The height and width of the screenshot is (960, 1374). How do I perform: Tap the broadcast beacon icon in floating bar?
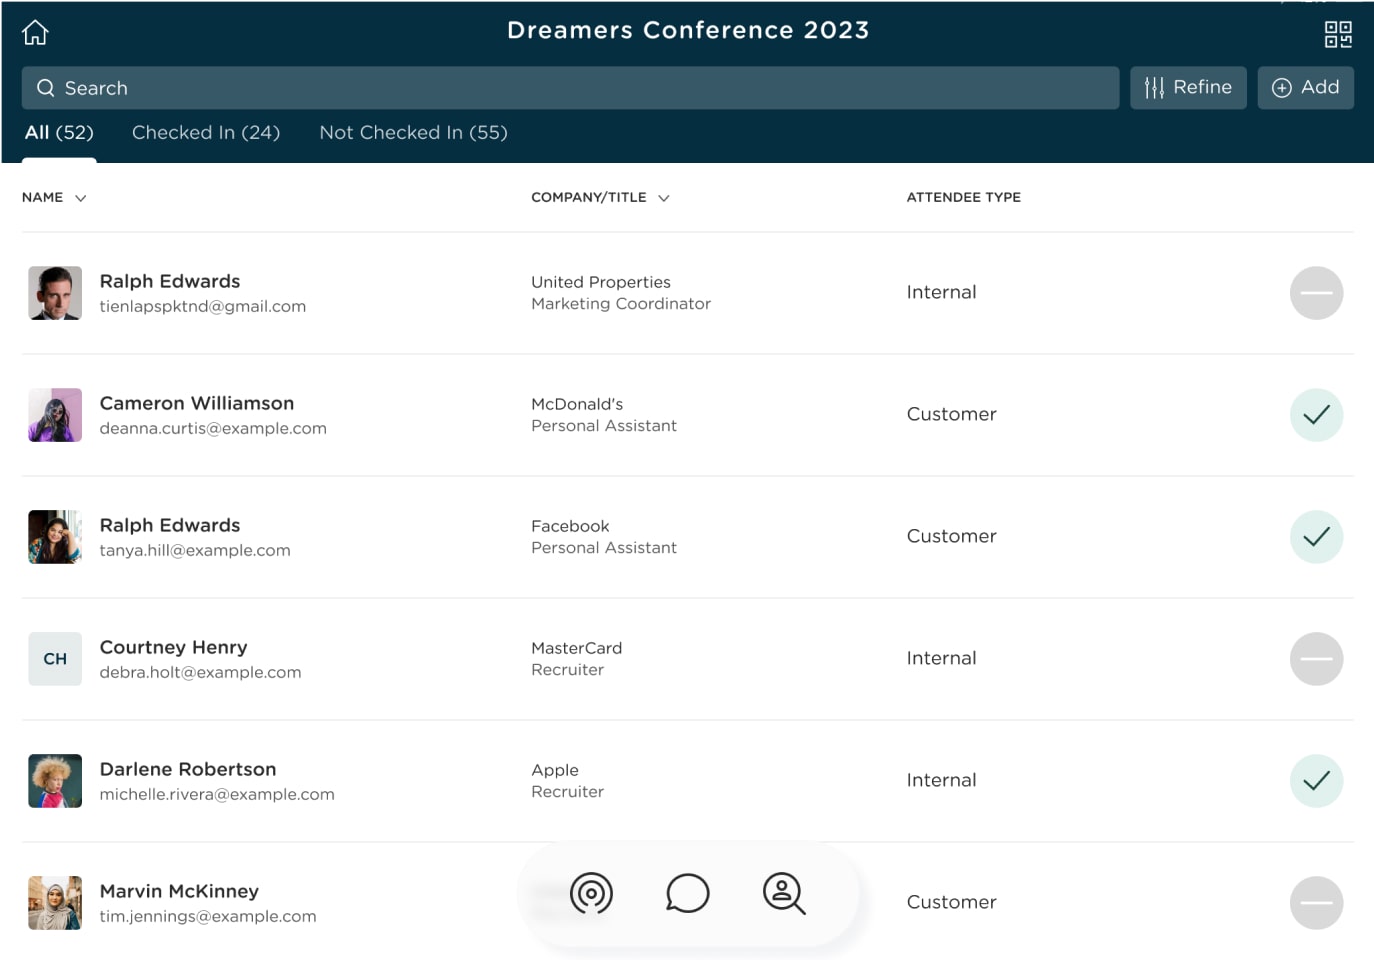591,893
